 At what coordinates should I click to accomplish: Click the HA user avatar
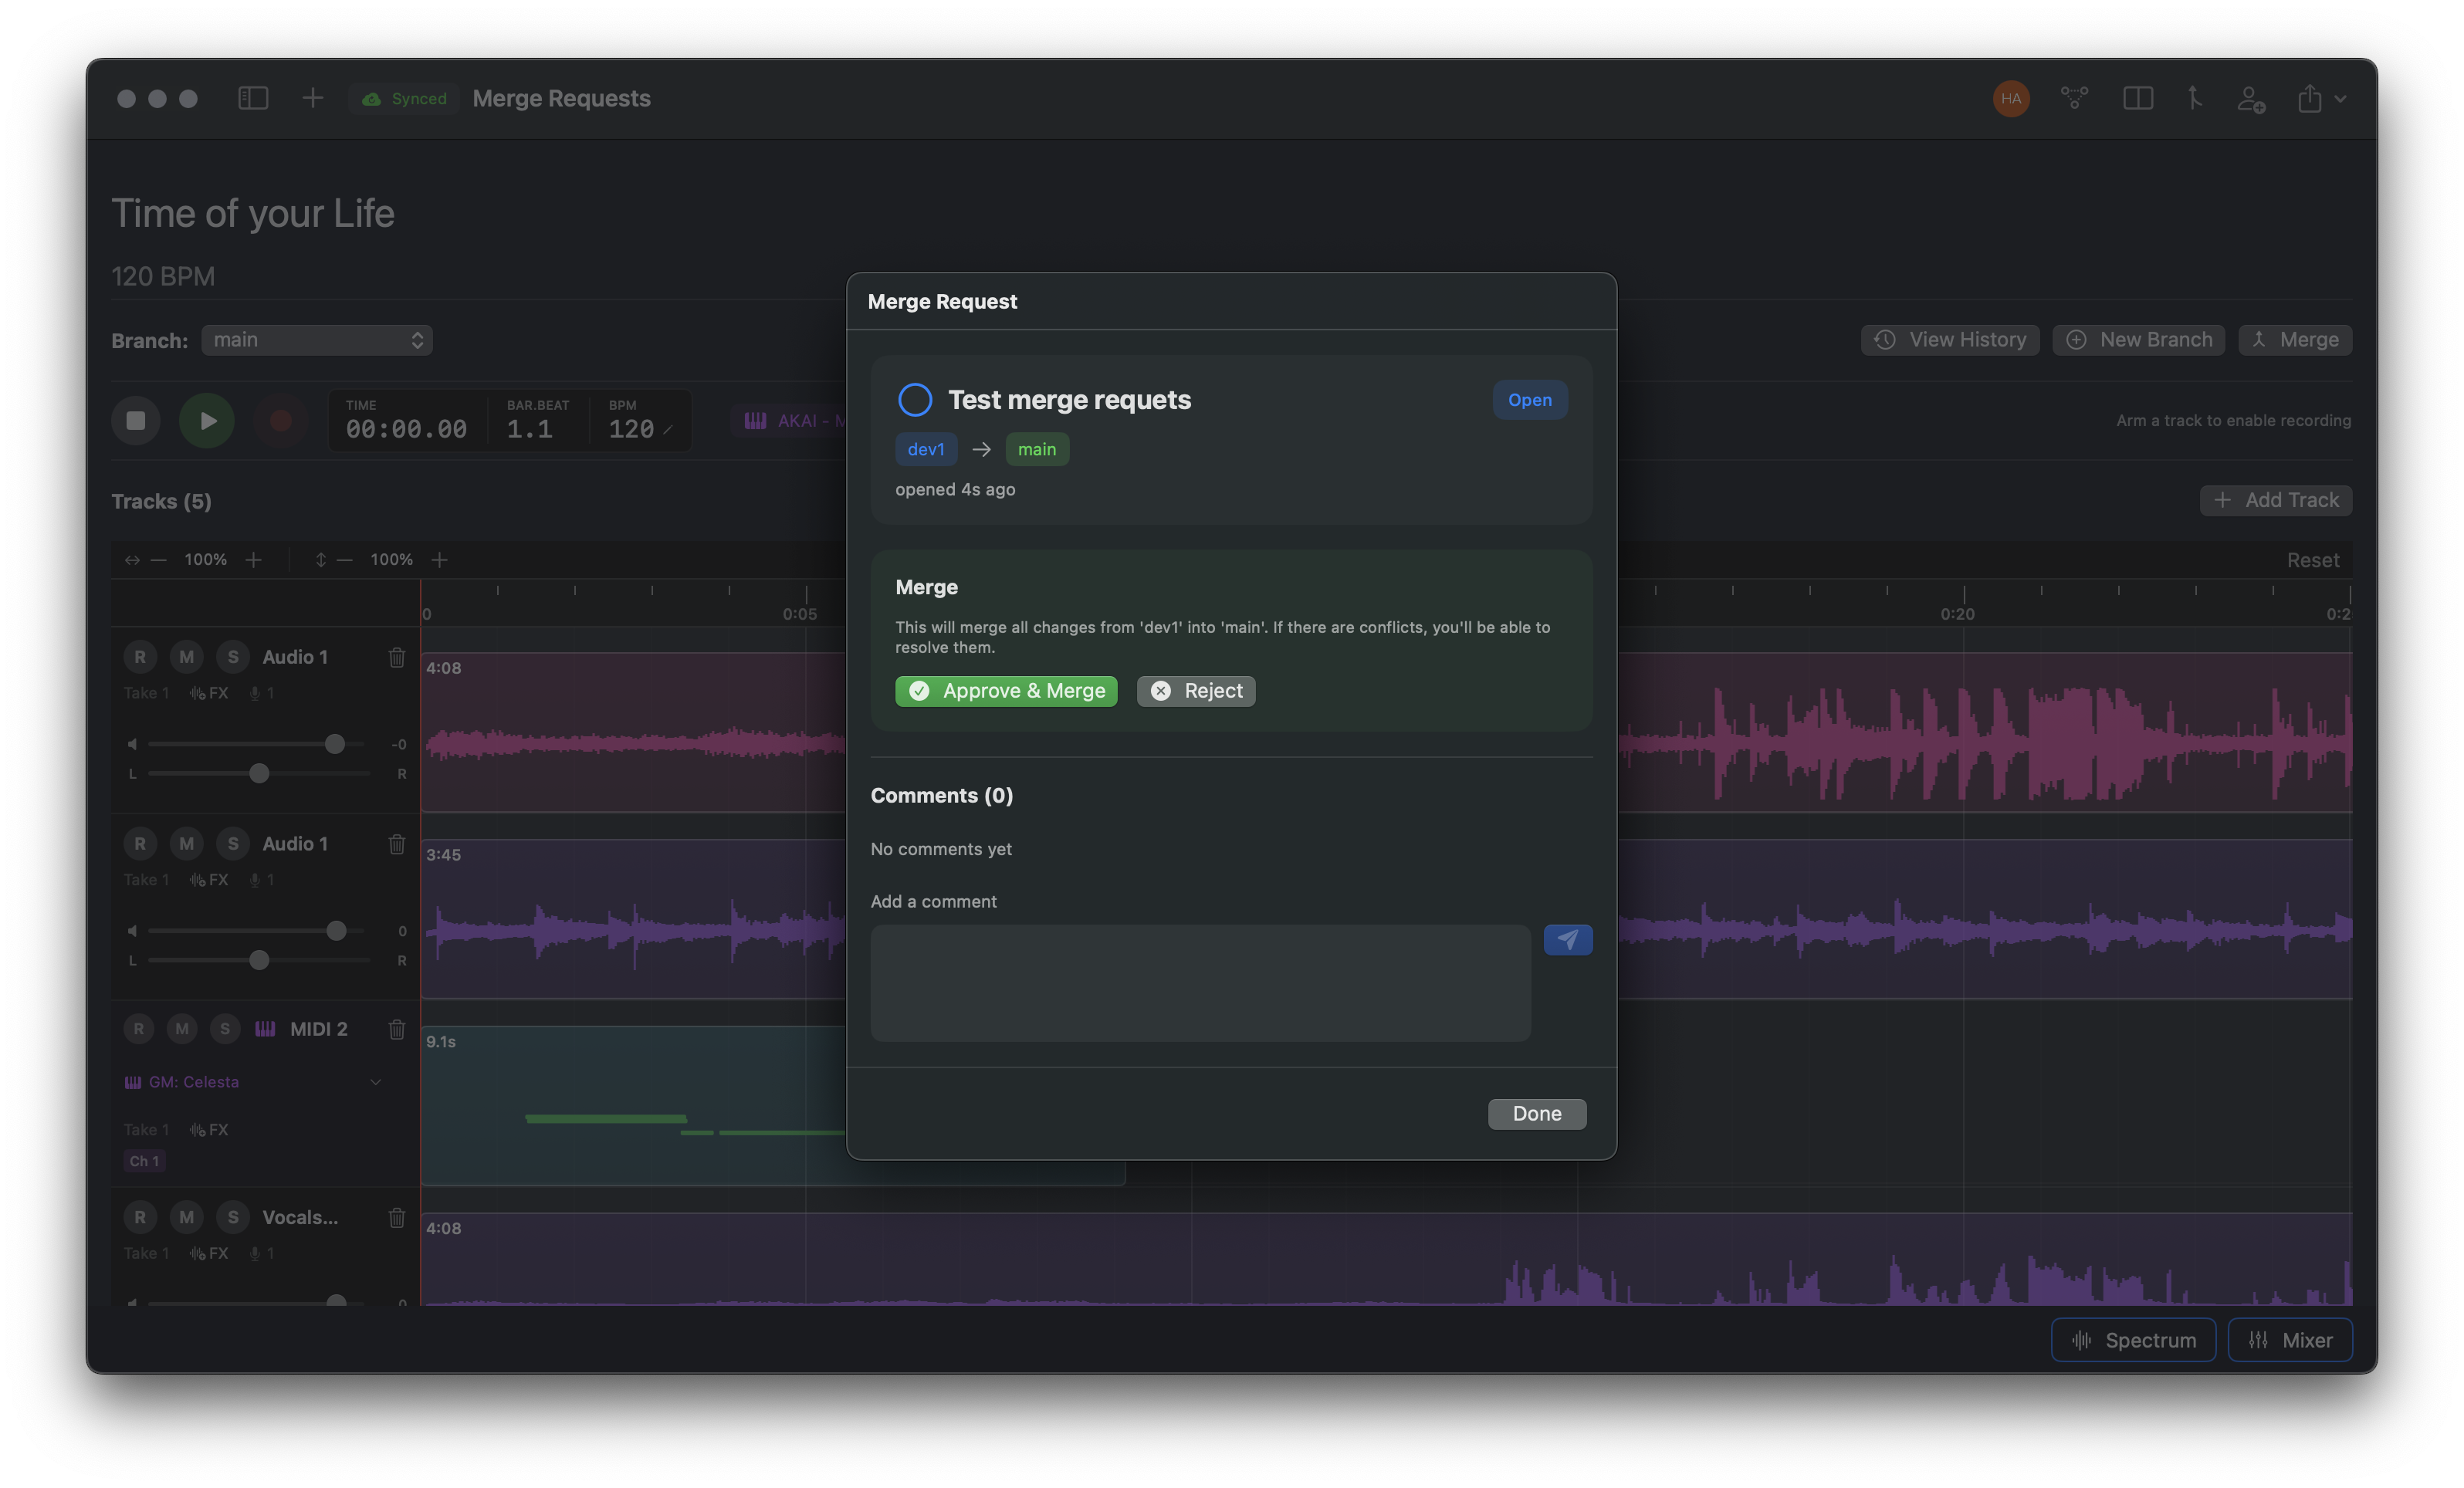pos(2011,98)
